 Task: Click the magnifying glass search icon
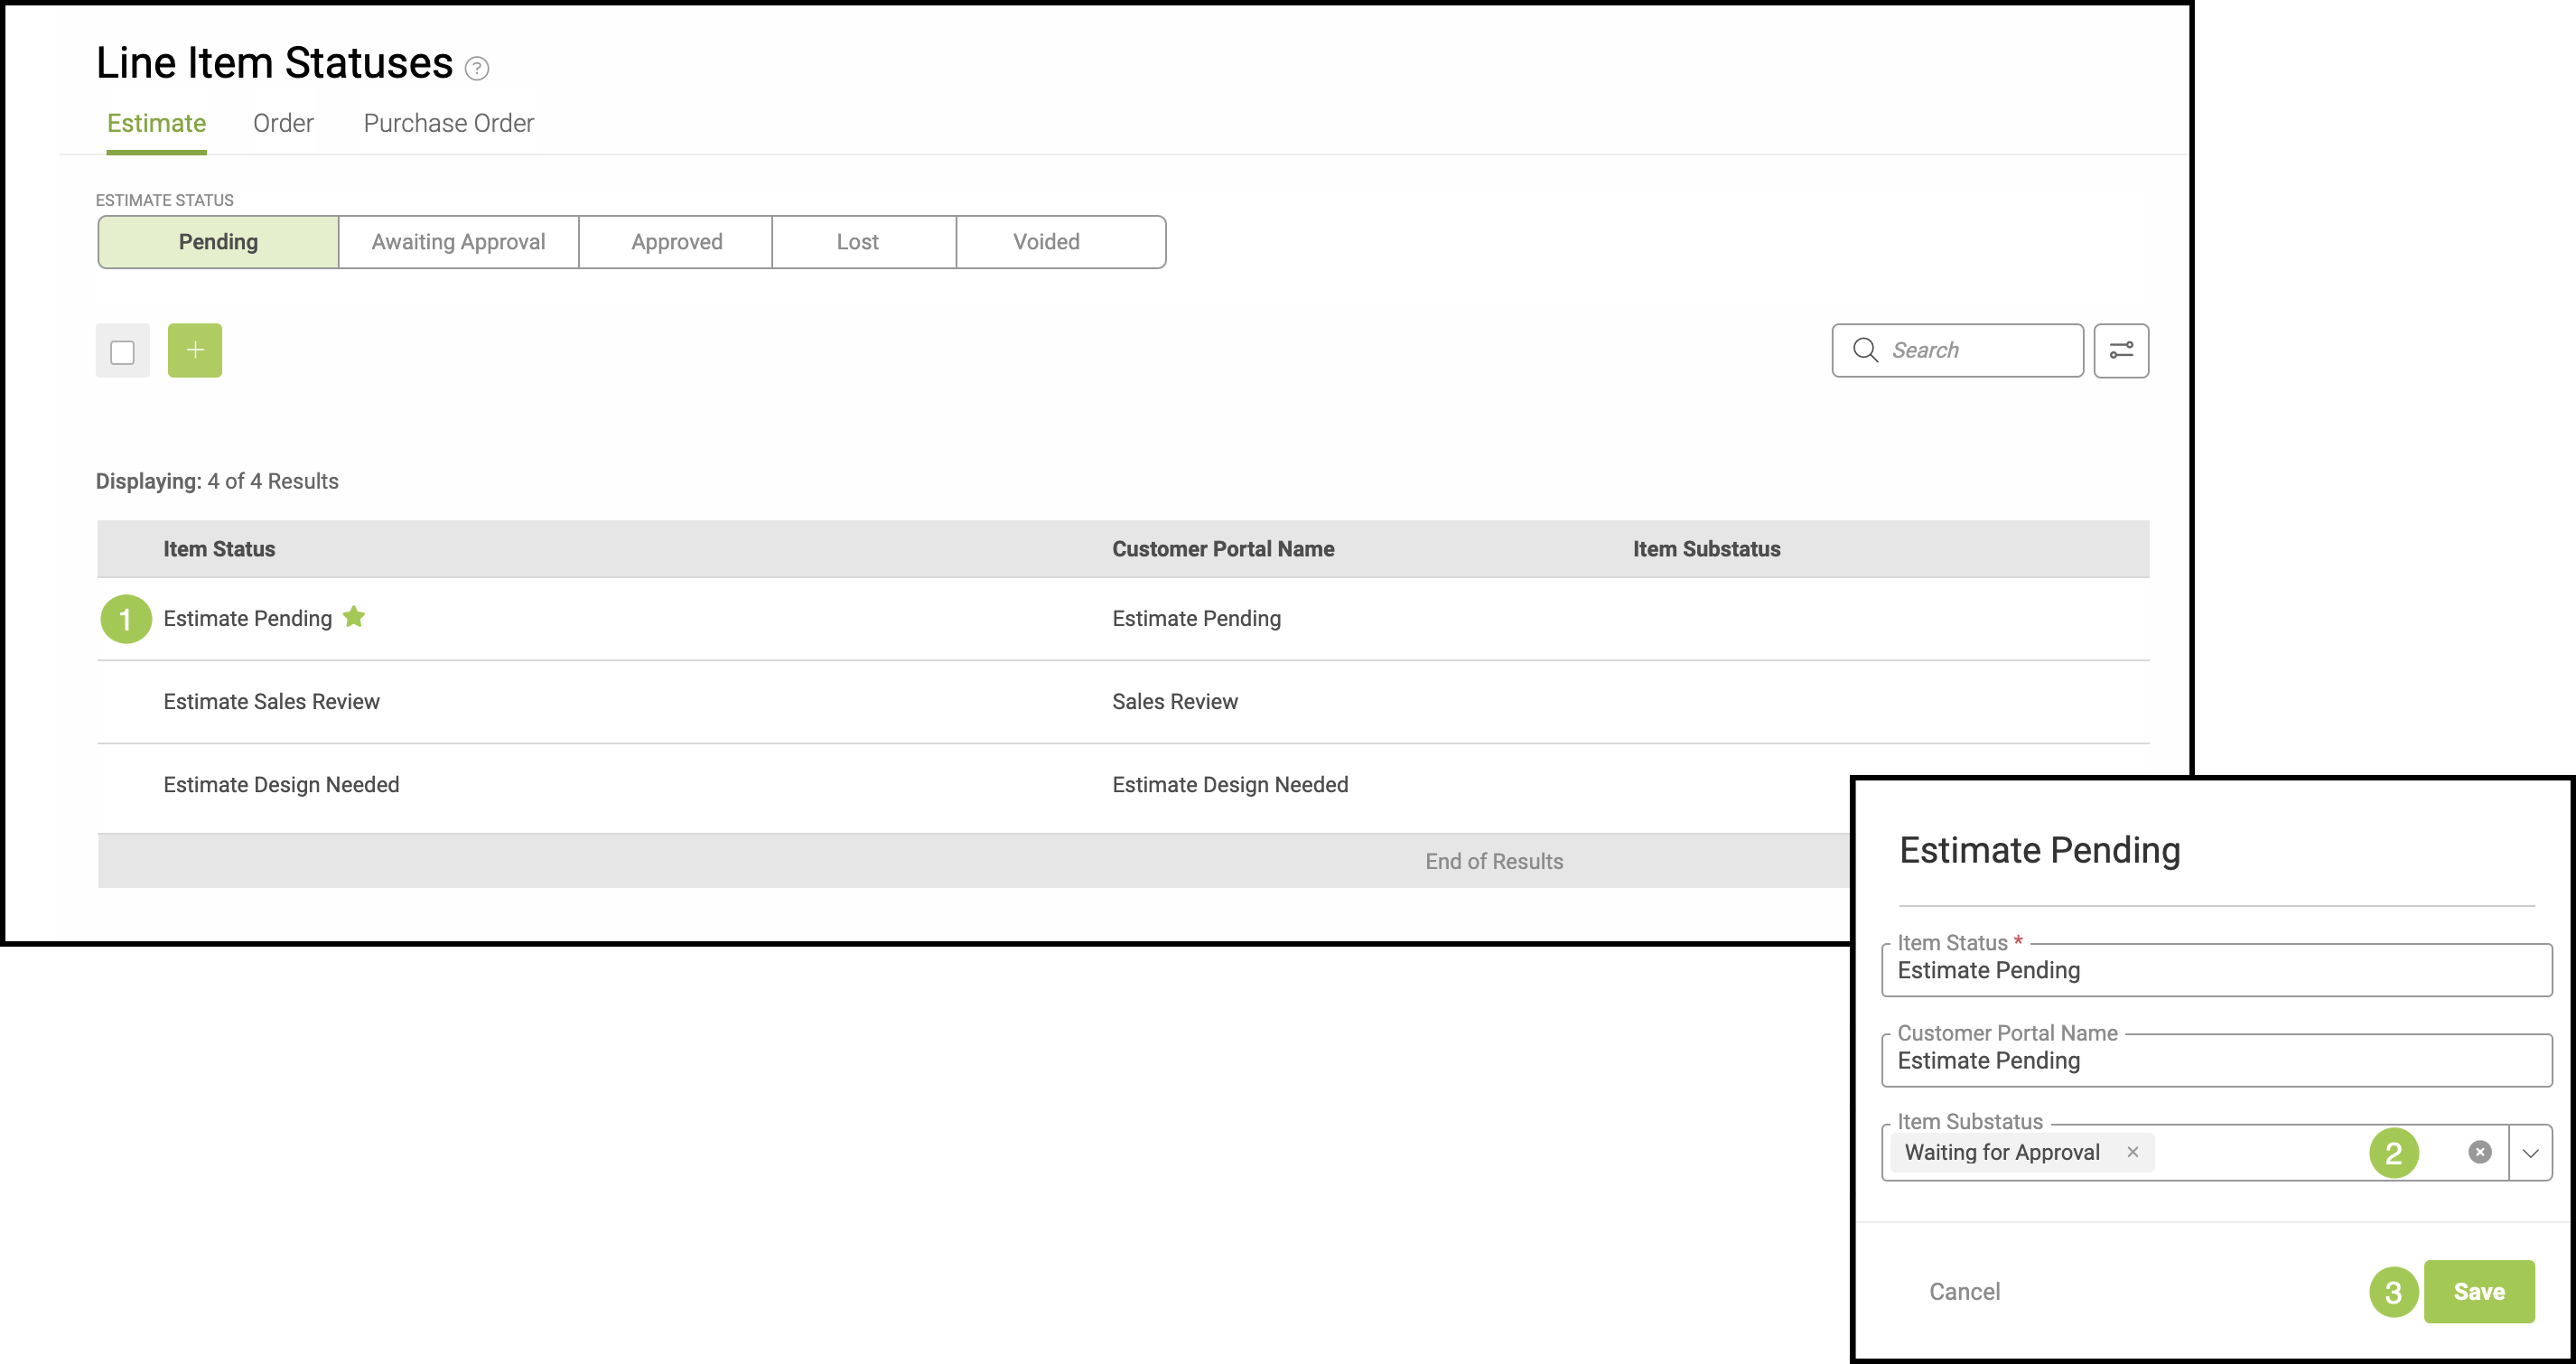1865,350
